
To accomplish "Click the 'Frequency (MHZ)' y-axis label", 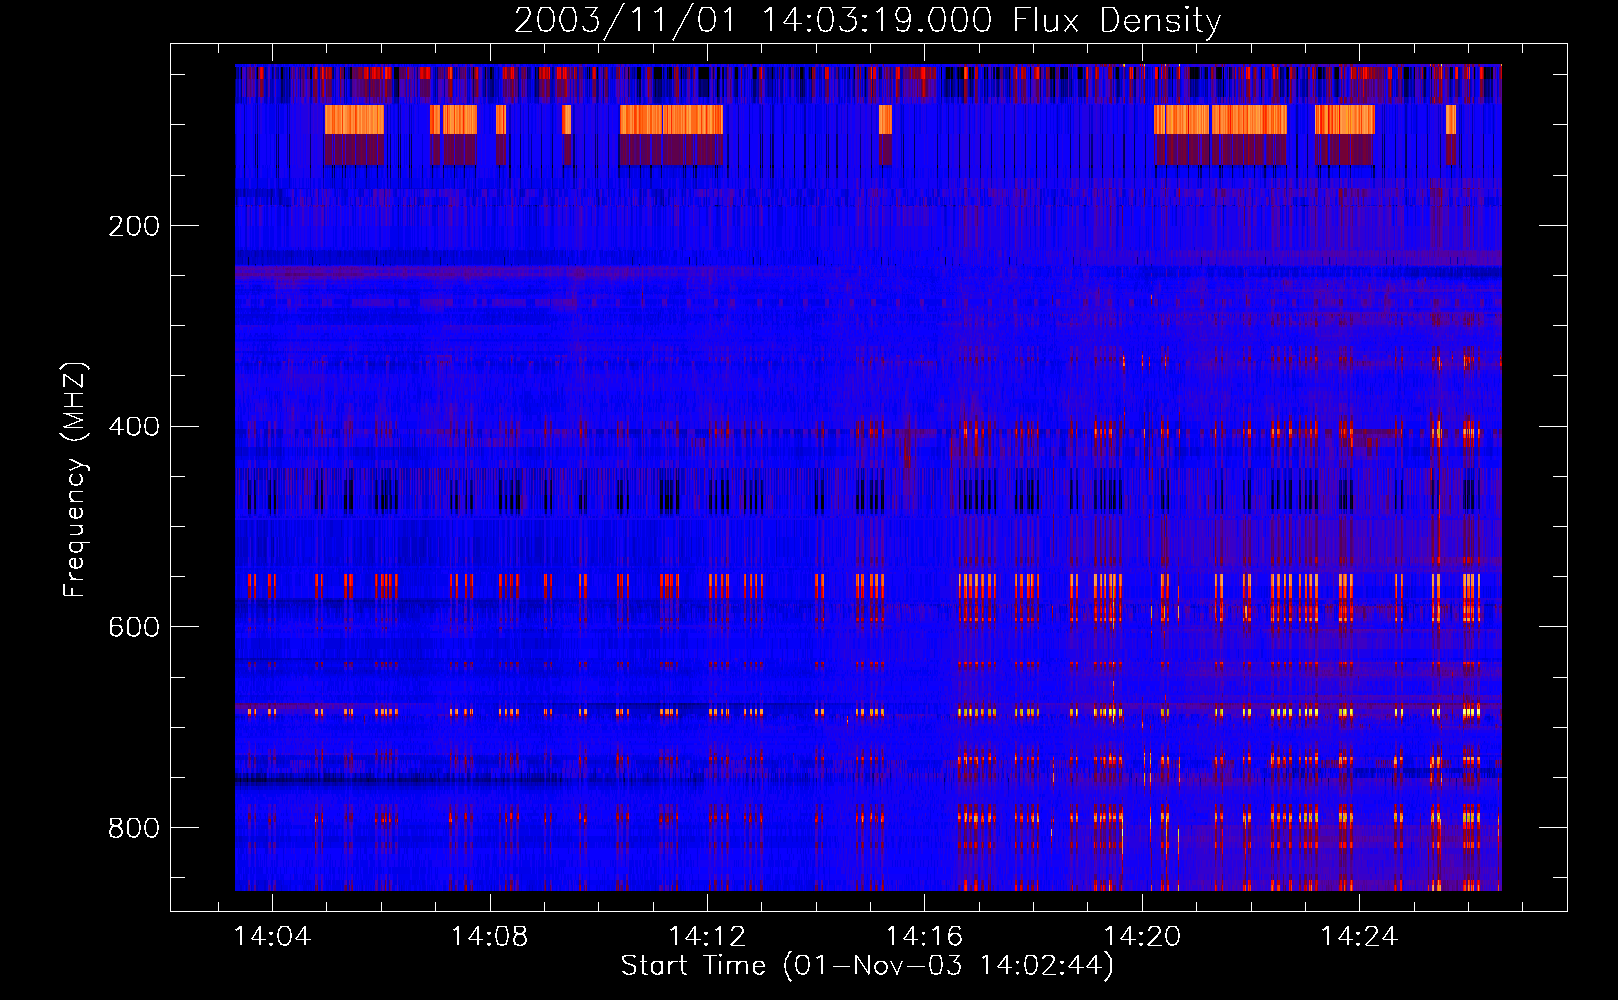I will pos(75,480).
